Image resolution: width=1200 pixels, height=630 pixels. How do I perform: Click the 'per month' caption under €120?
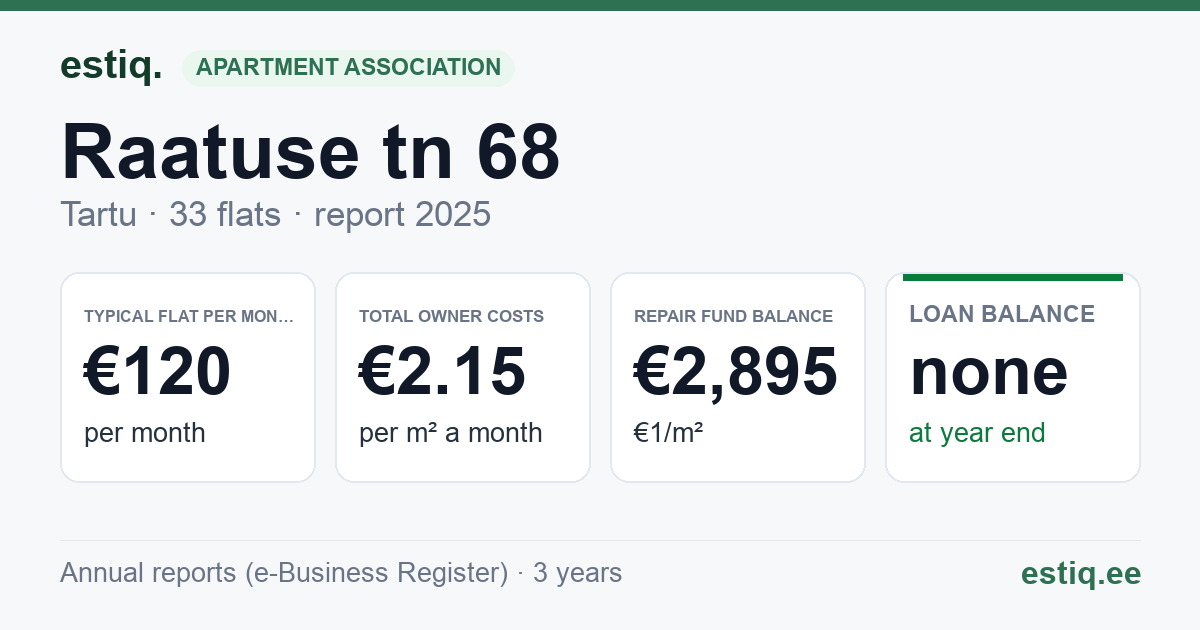pos(144,433)
